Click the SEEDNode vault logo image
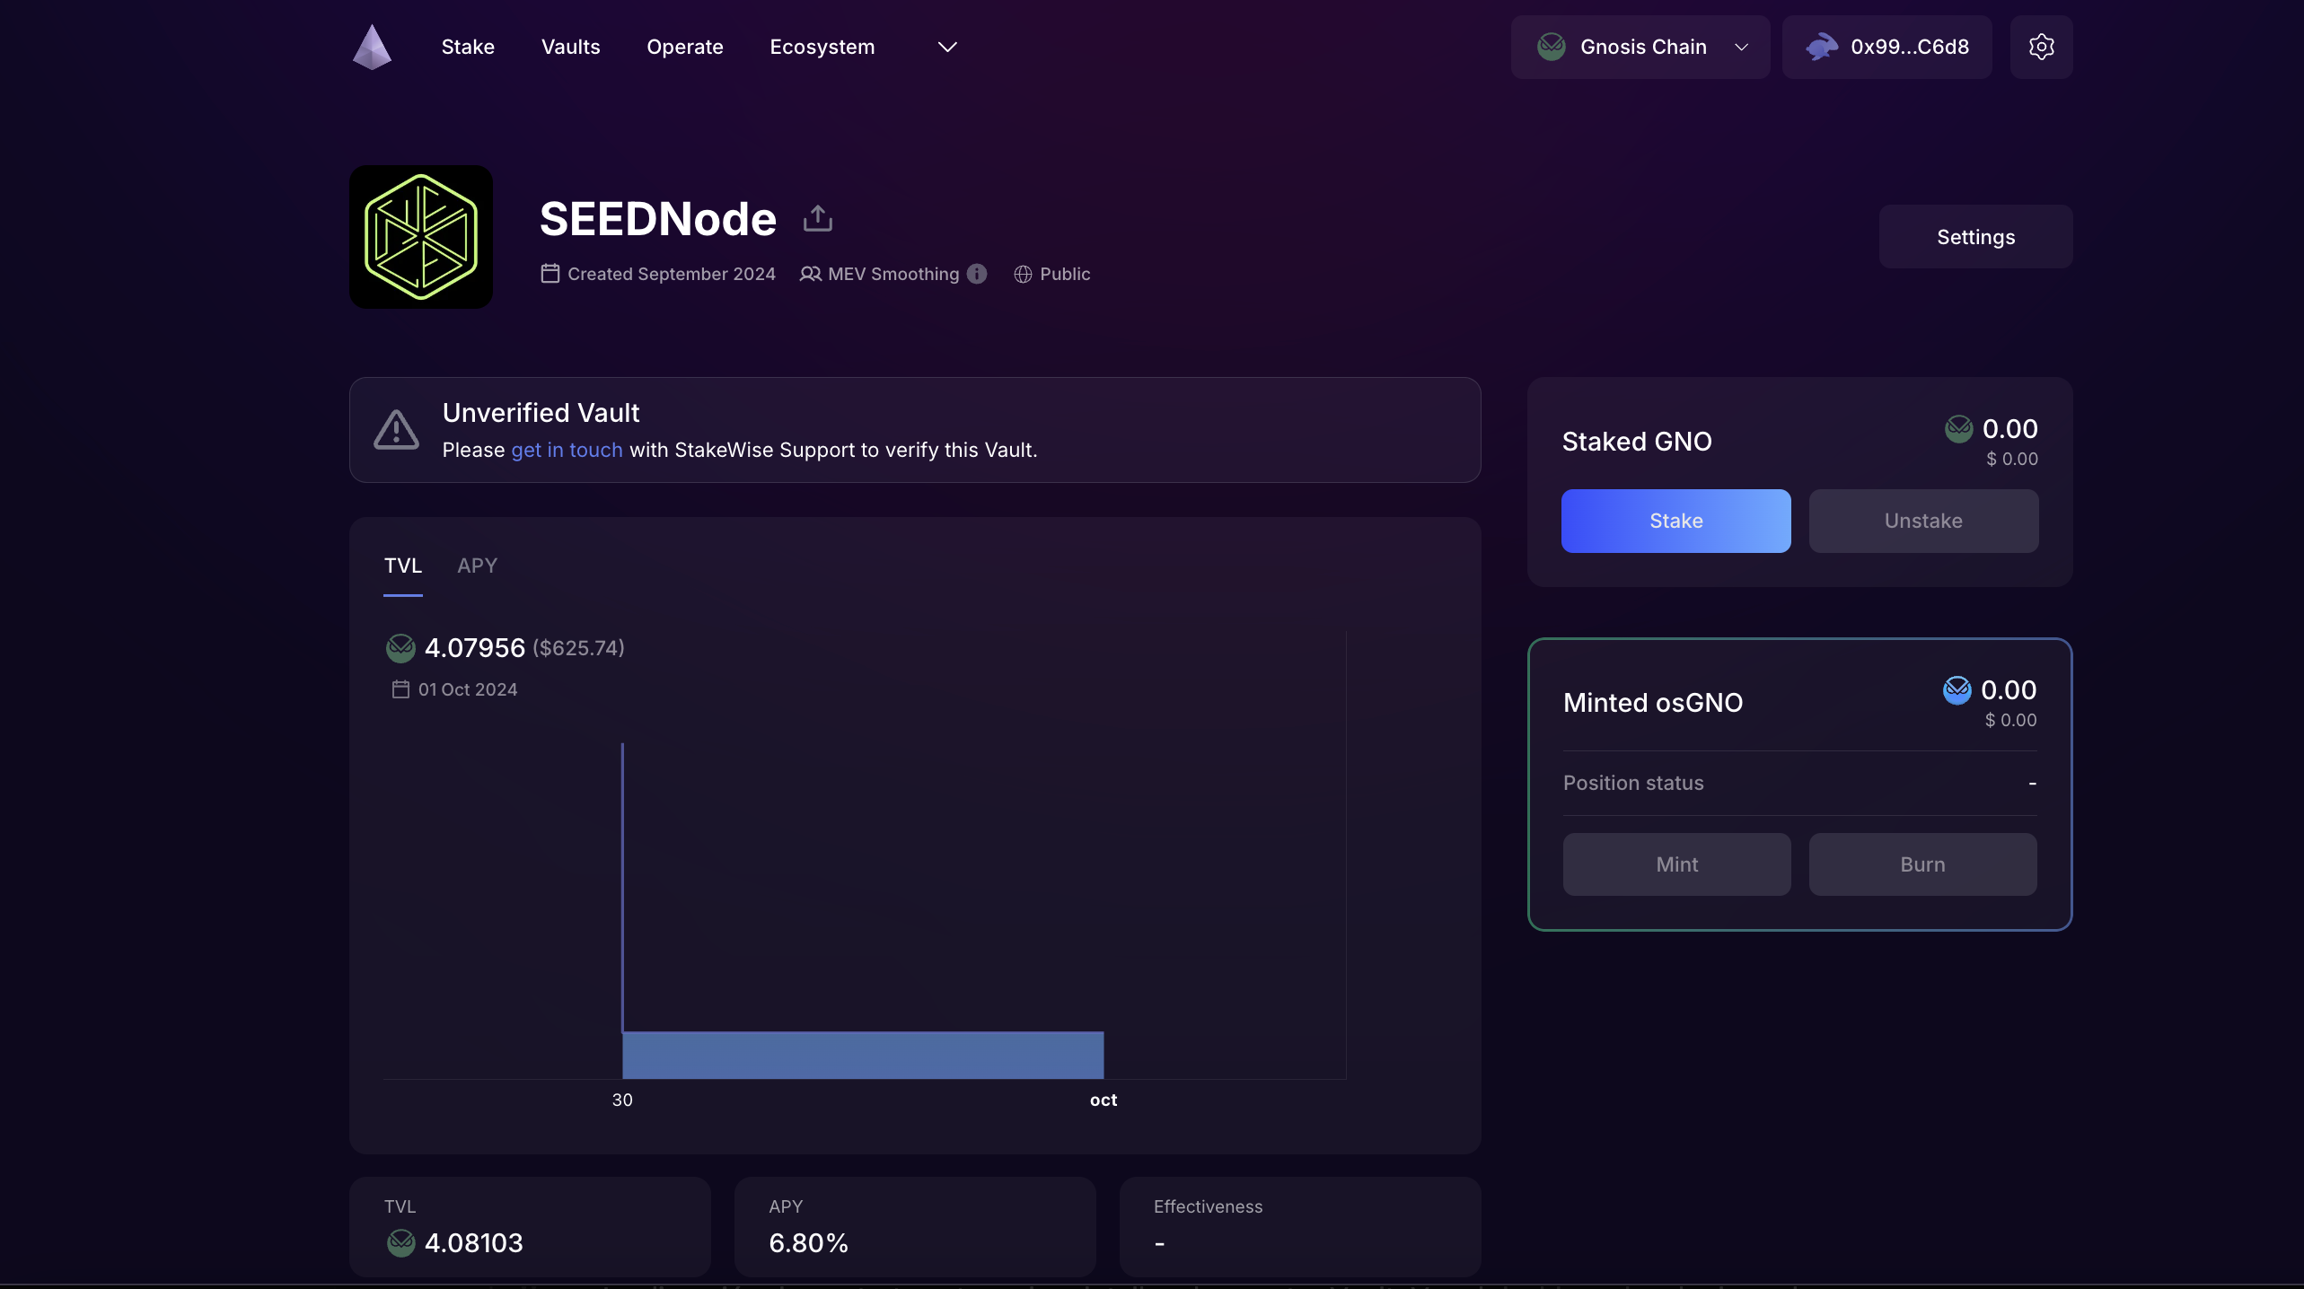Image resolution: width=2304 pixels, height=1289 pixels. point(421,237)
